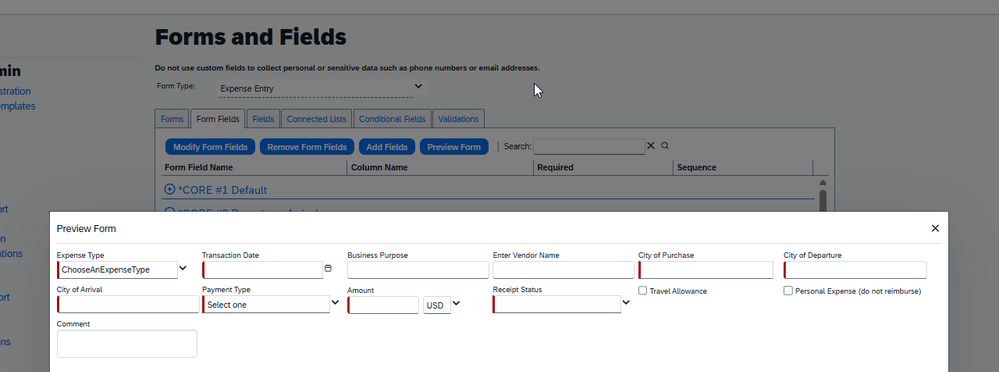
Task: Open the Conditional Fields tab
Action: [x=392, y=119]
